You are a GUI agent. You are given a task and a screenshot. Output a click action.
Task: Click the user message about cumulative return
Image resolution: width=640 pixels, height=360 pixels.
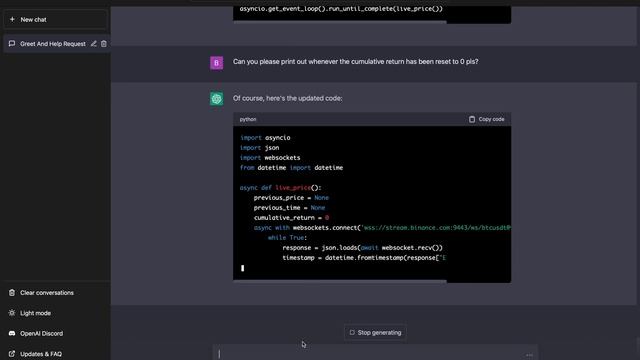[356, 62]
